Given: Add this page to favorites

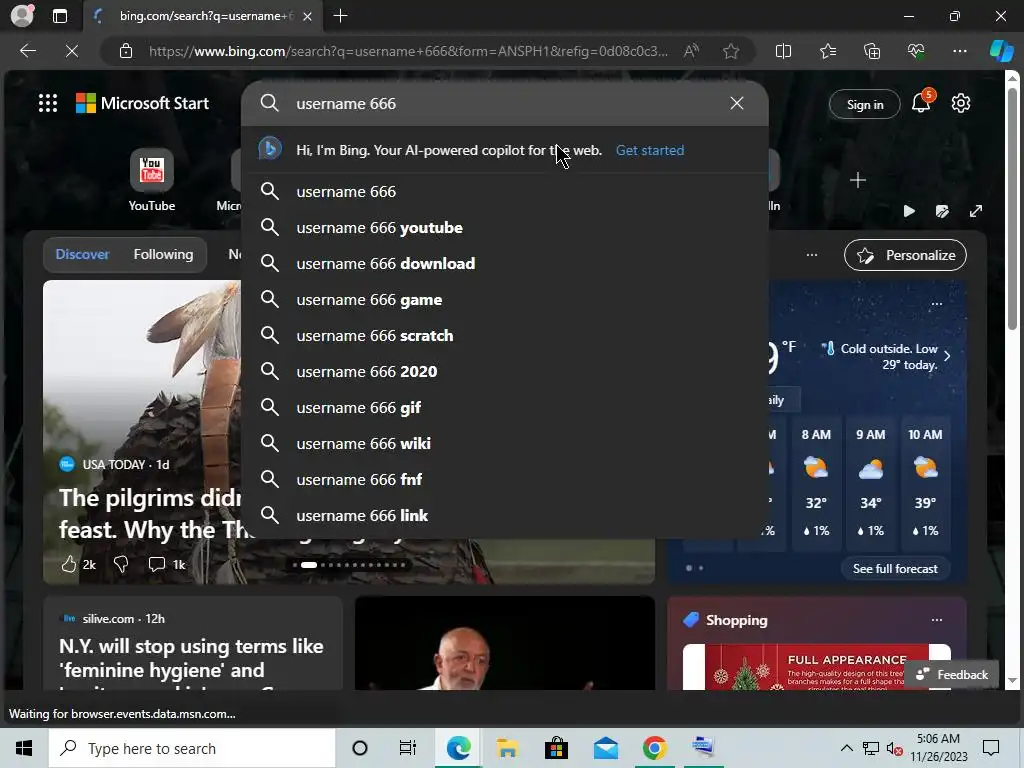Looking at the screenshot, I should (731, 51).
